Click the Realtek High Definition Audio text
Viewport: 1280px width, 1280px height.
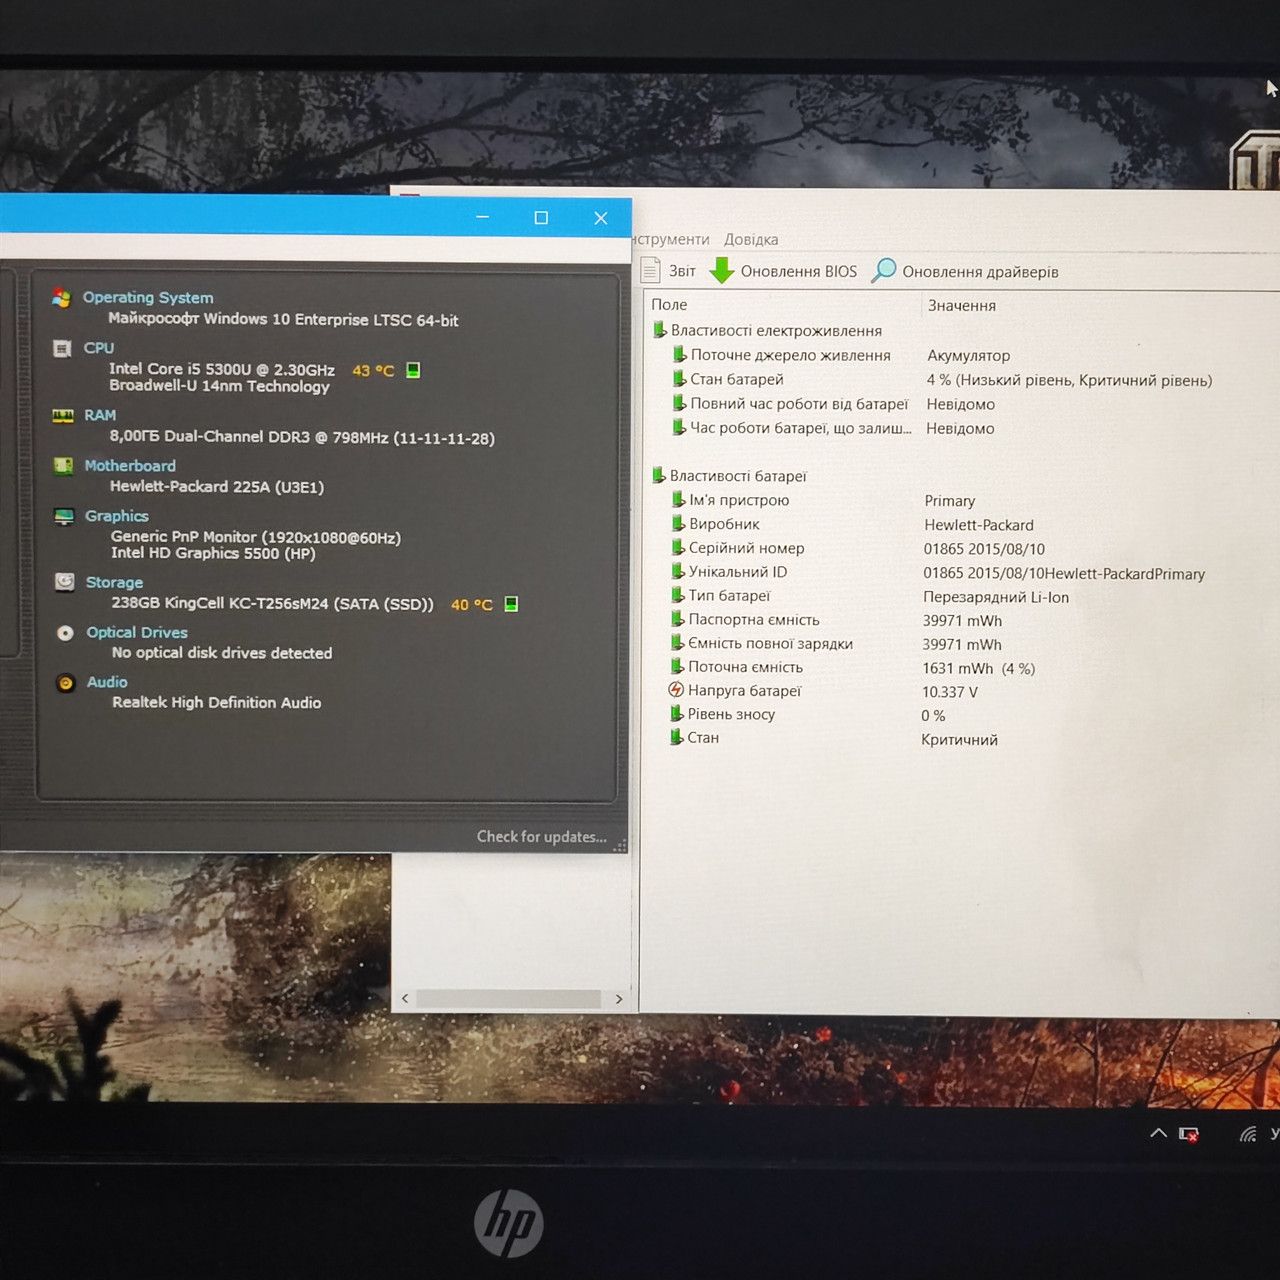point(216,702)
